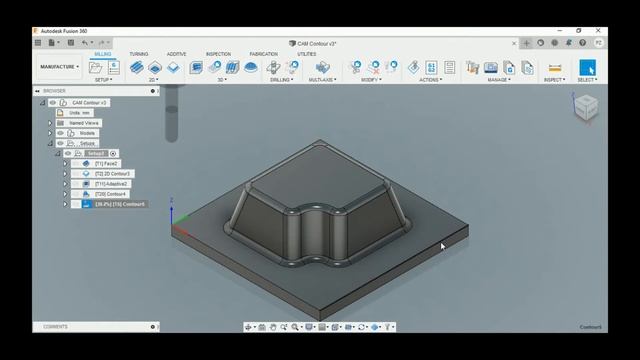Open the ACTIONS dropdown label

pyautogui.click(x=431, y=80)
